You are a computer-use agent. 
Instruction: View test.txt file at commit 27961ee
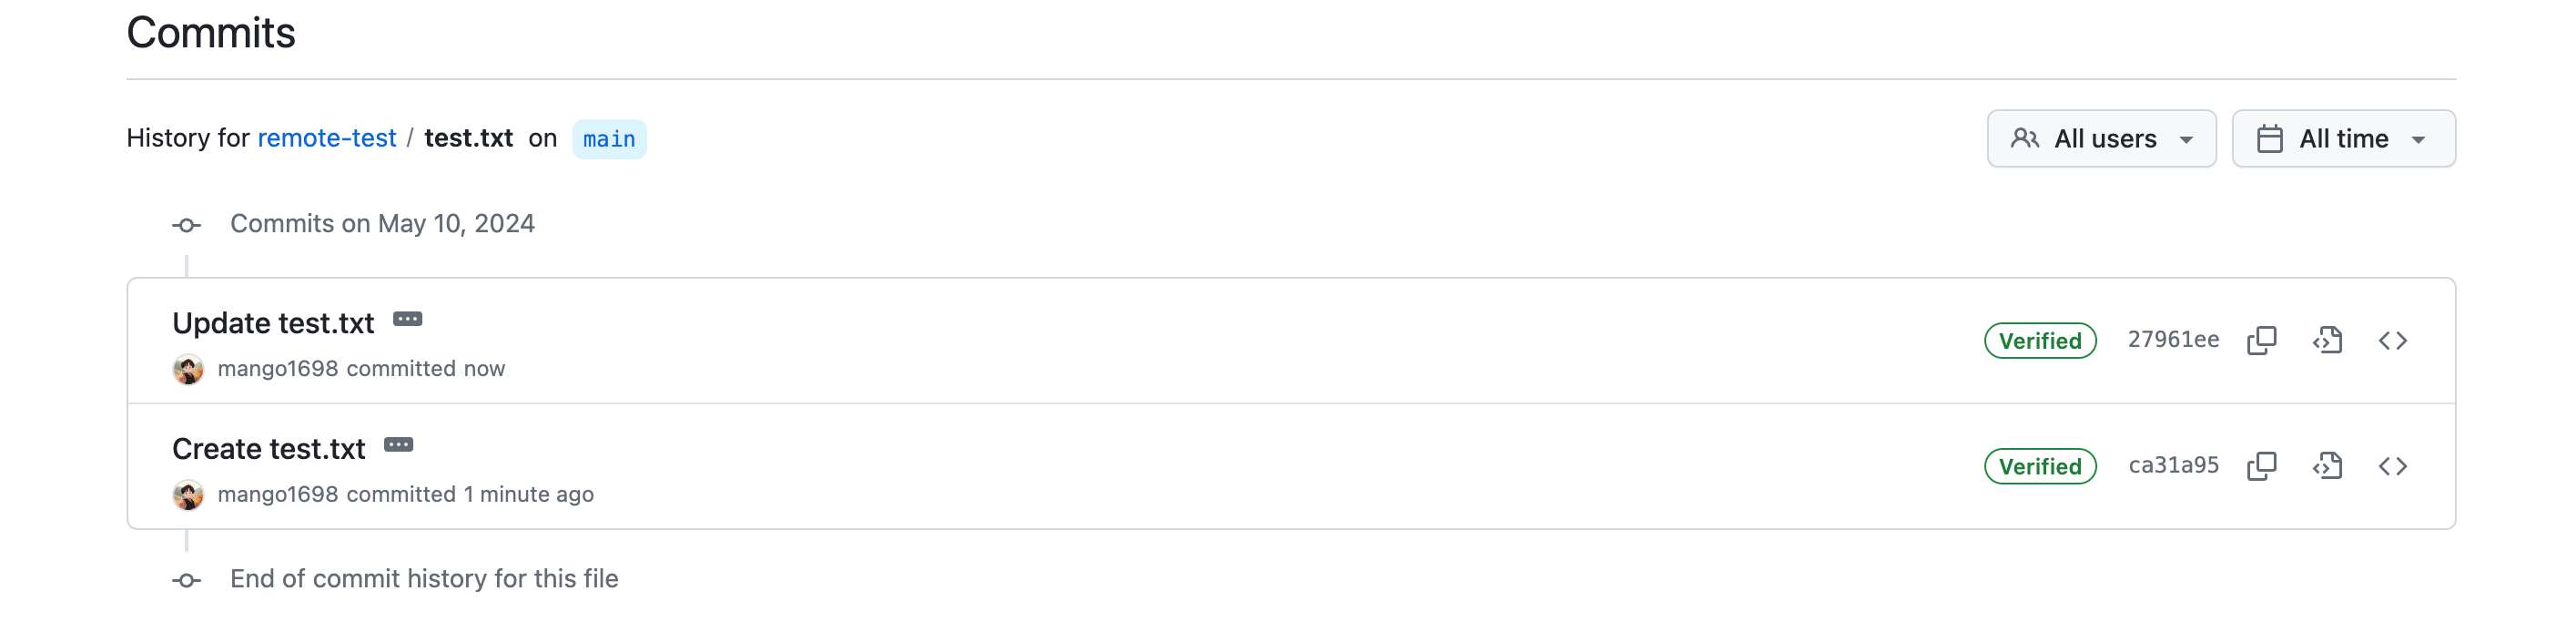(x=2327, y=341)
